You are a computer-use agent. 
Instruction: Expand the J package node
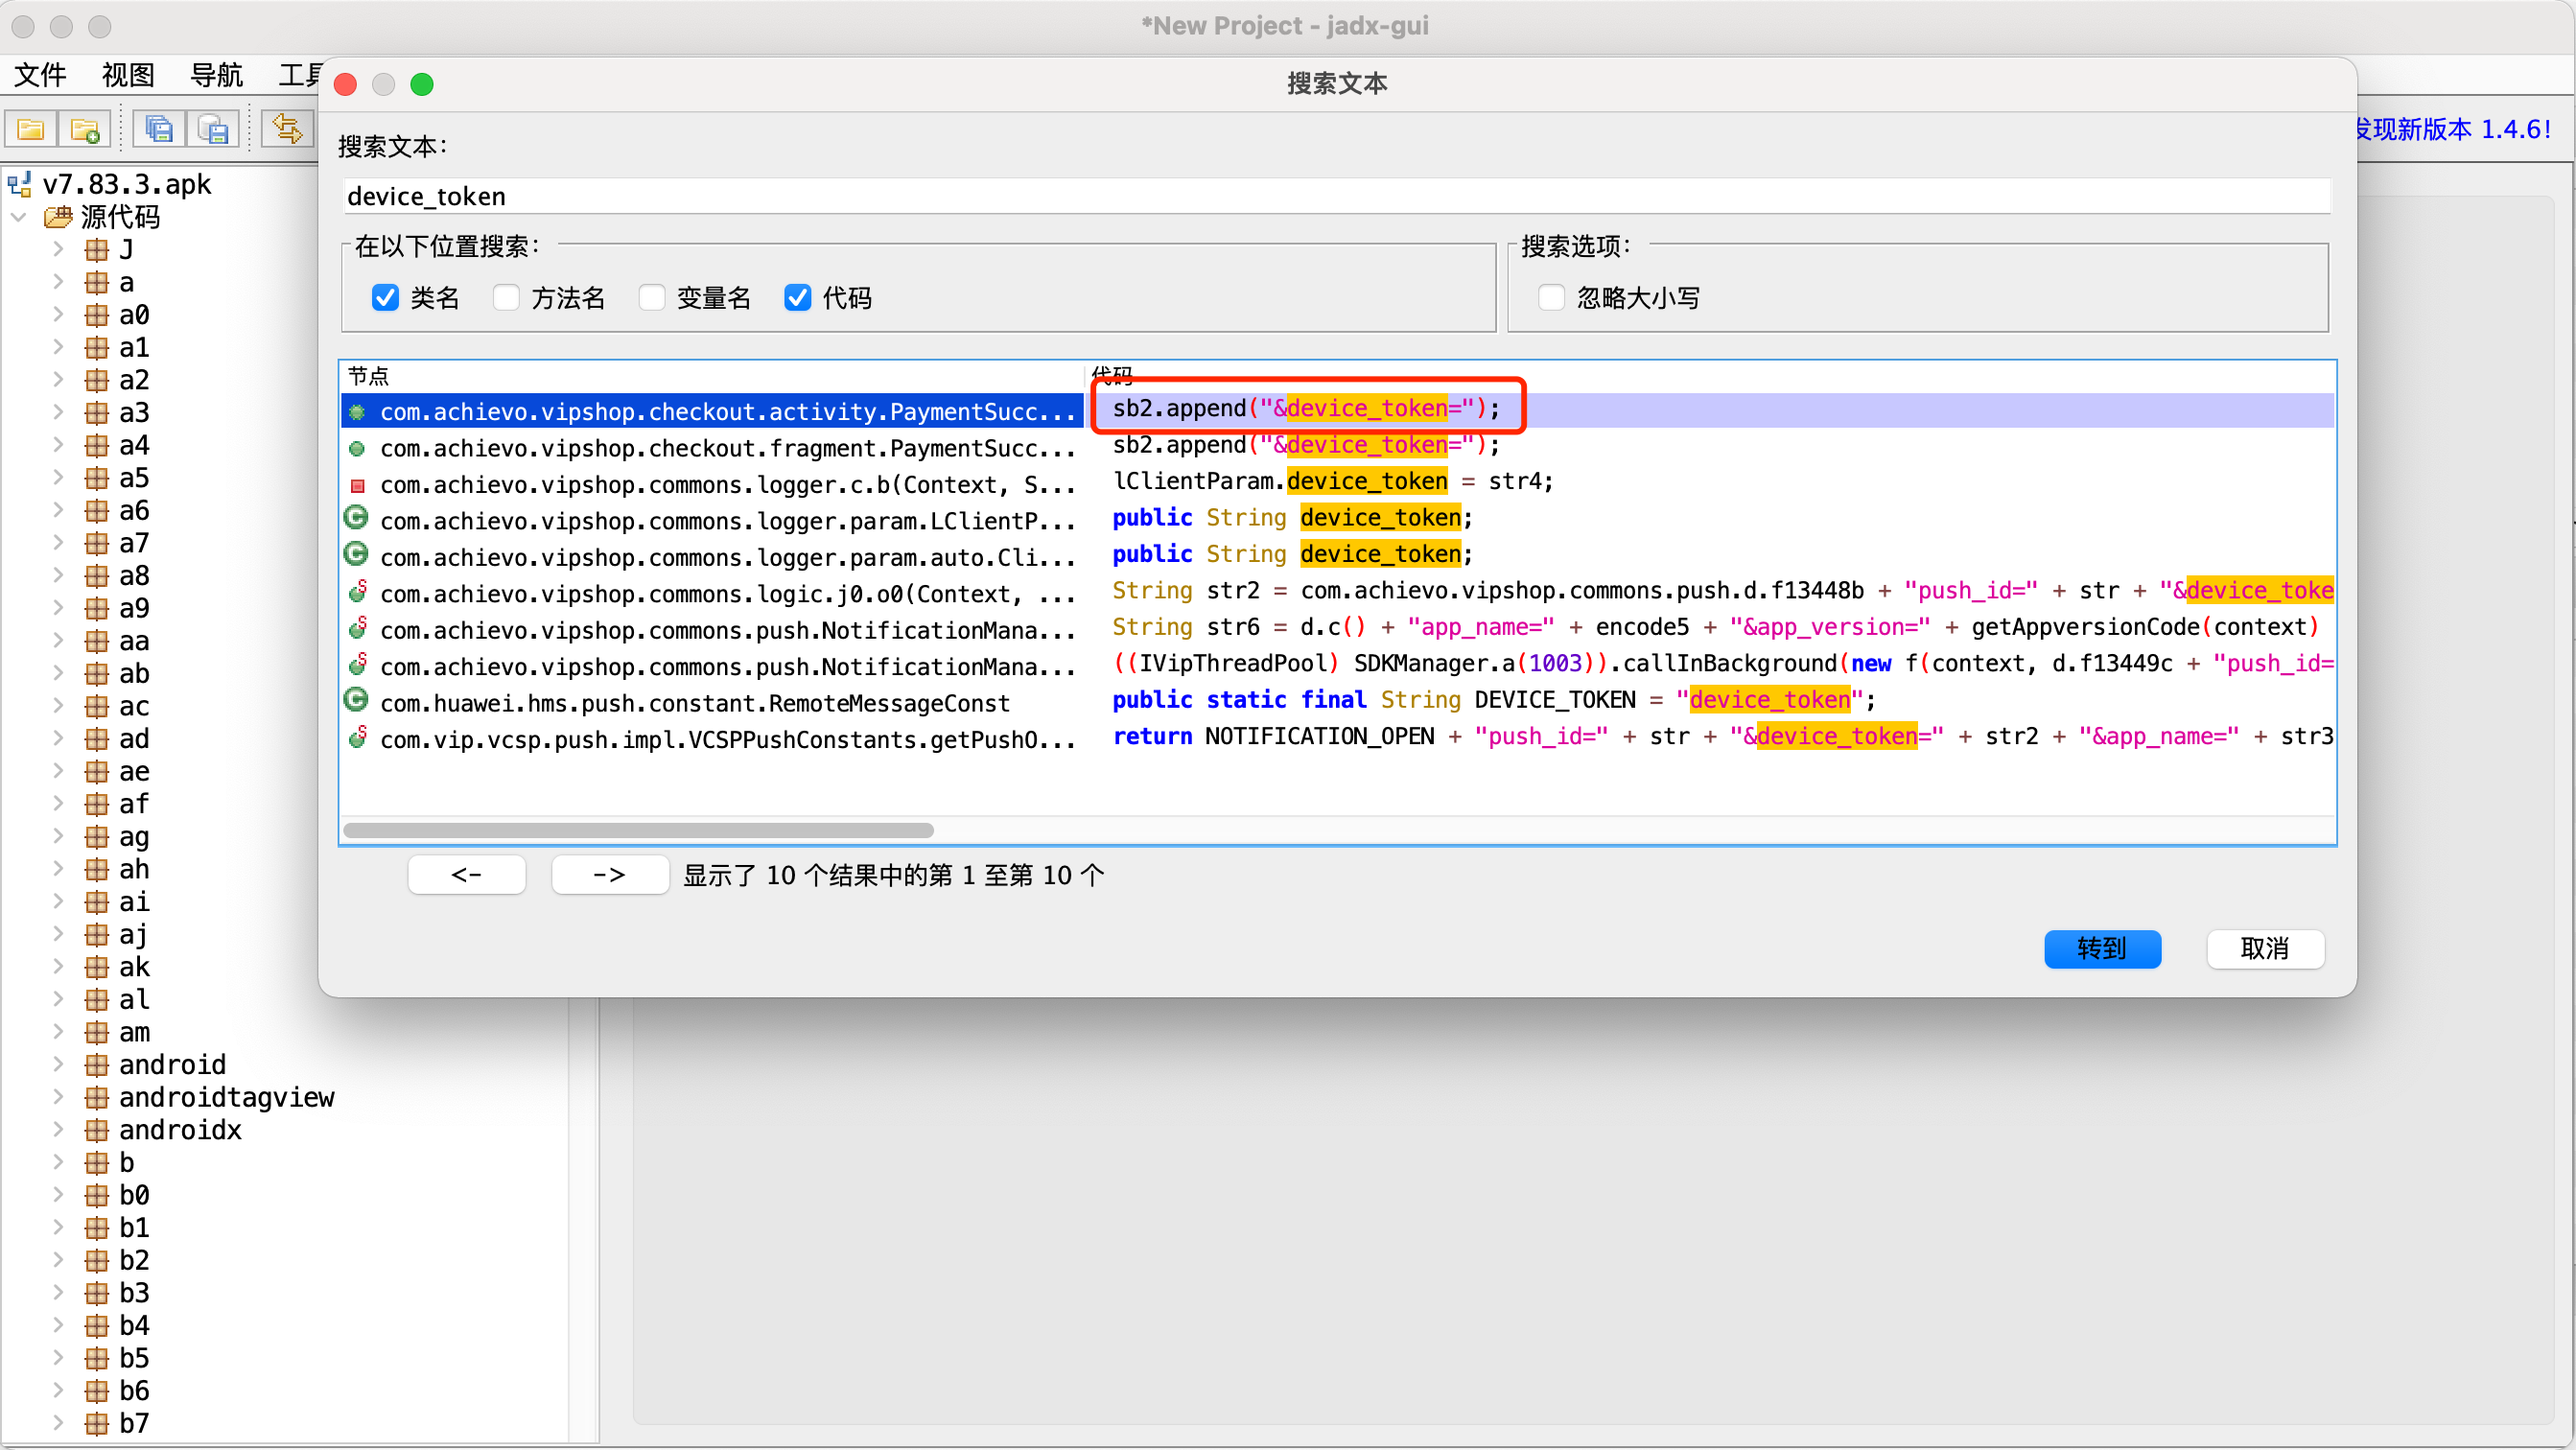(58, 250)
